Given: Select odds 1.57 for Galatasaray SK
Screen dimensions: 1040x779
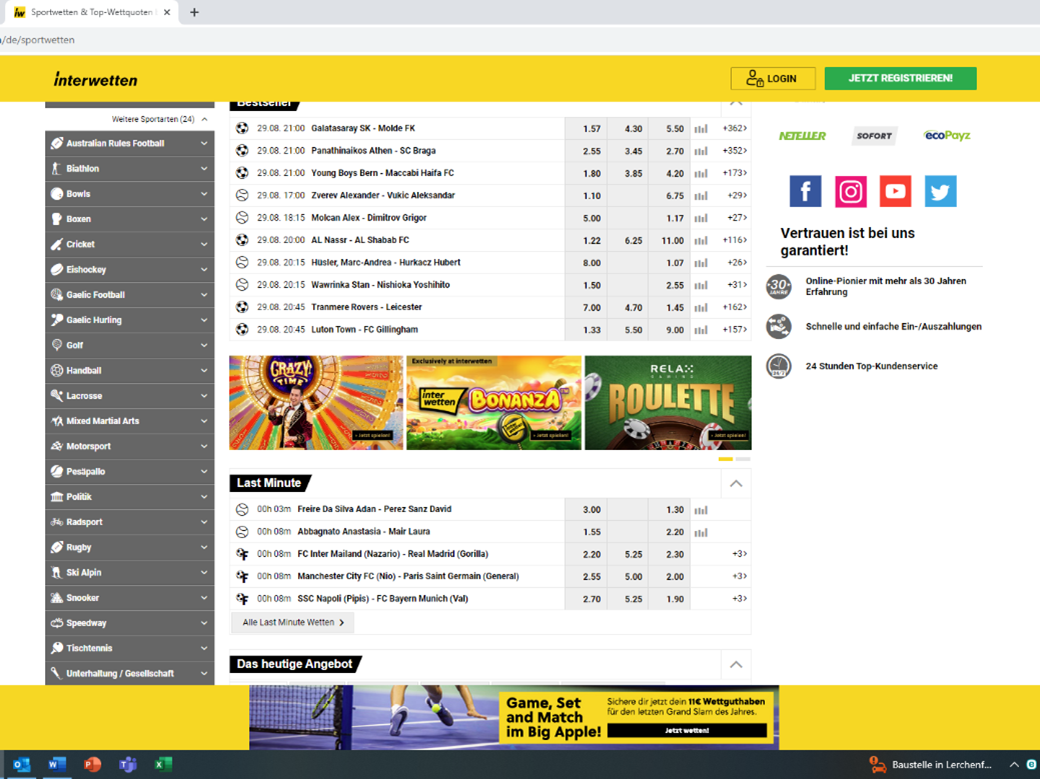Looking at the screenshot, I should tap(591, 129).
